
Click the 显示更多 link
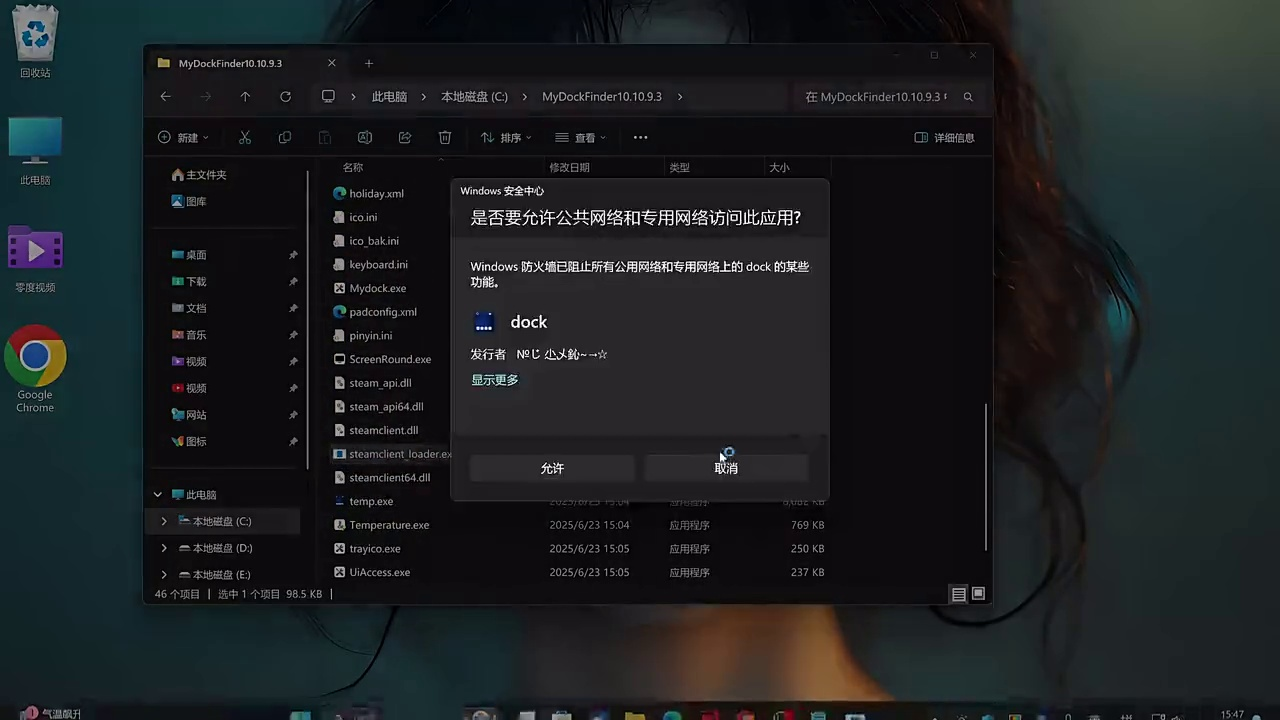pyautogui.click(x=495, y=380)
